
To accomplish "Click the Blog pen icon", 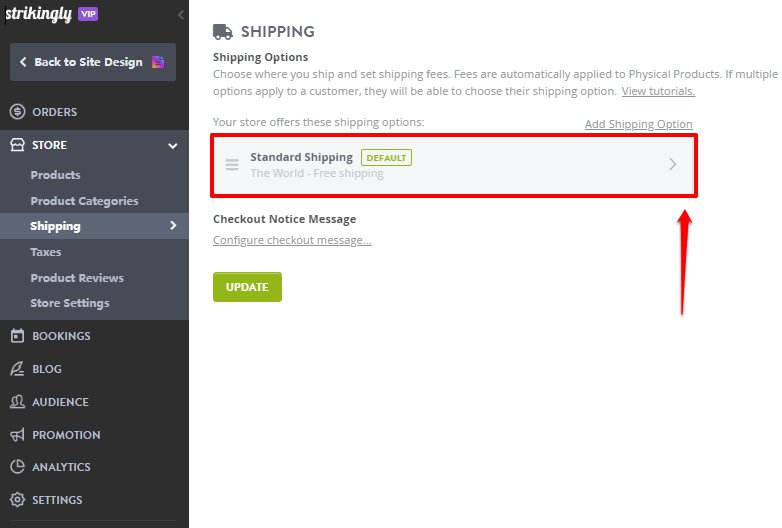I will [17, 369].
